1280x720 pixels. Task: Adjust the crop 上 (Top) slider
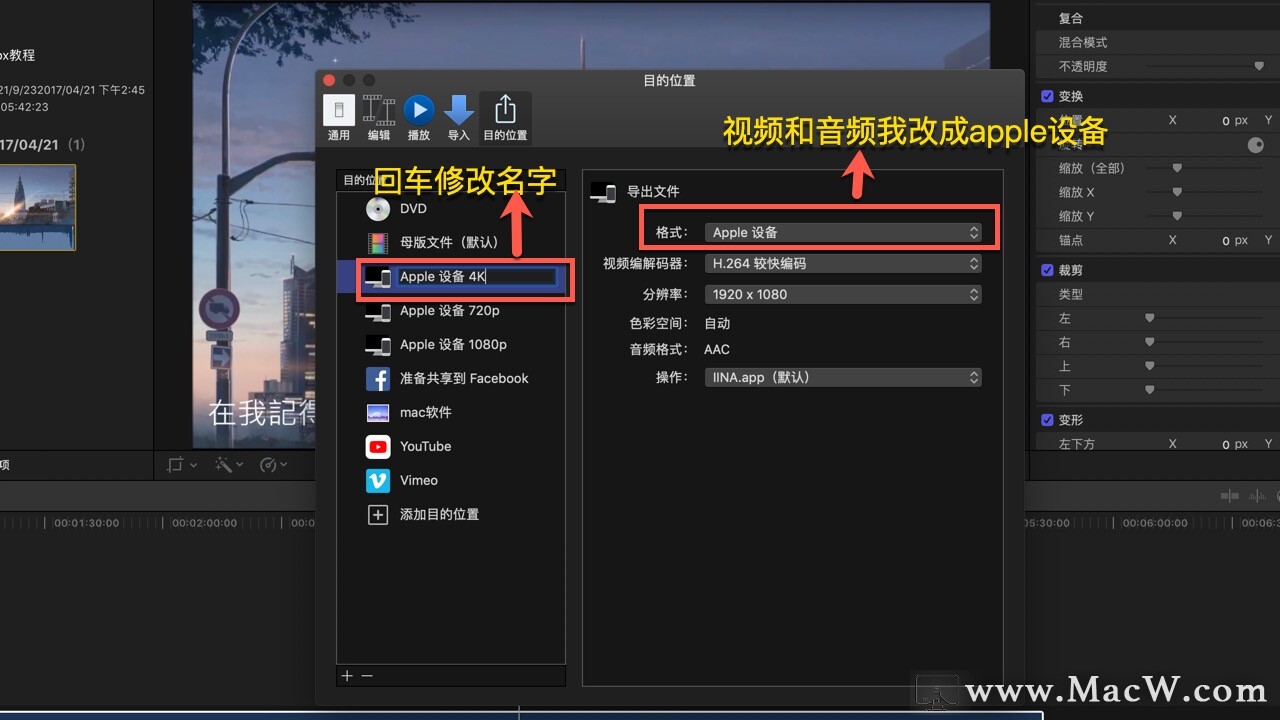pos(1150,366)
